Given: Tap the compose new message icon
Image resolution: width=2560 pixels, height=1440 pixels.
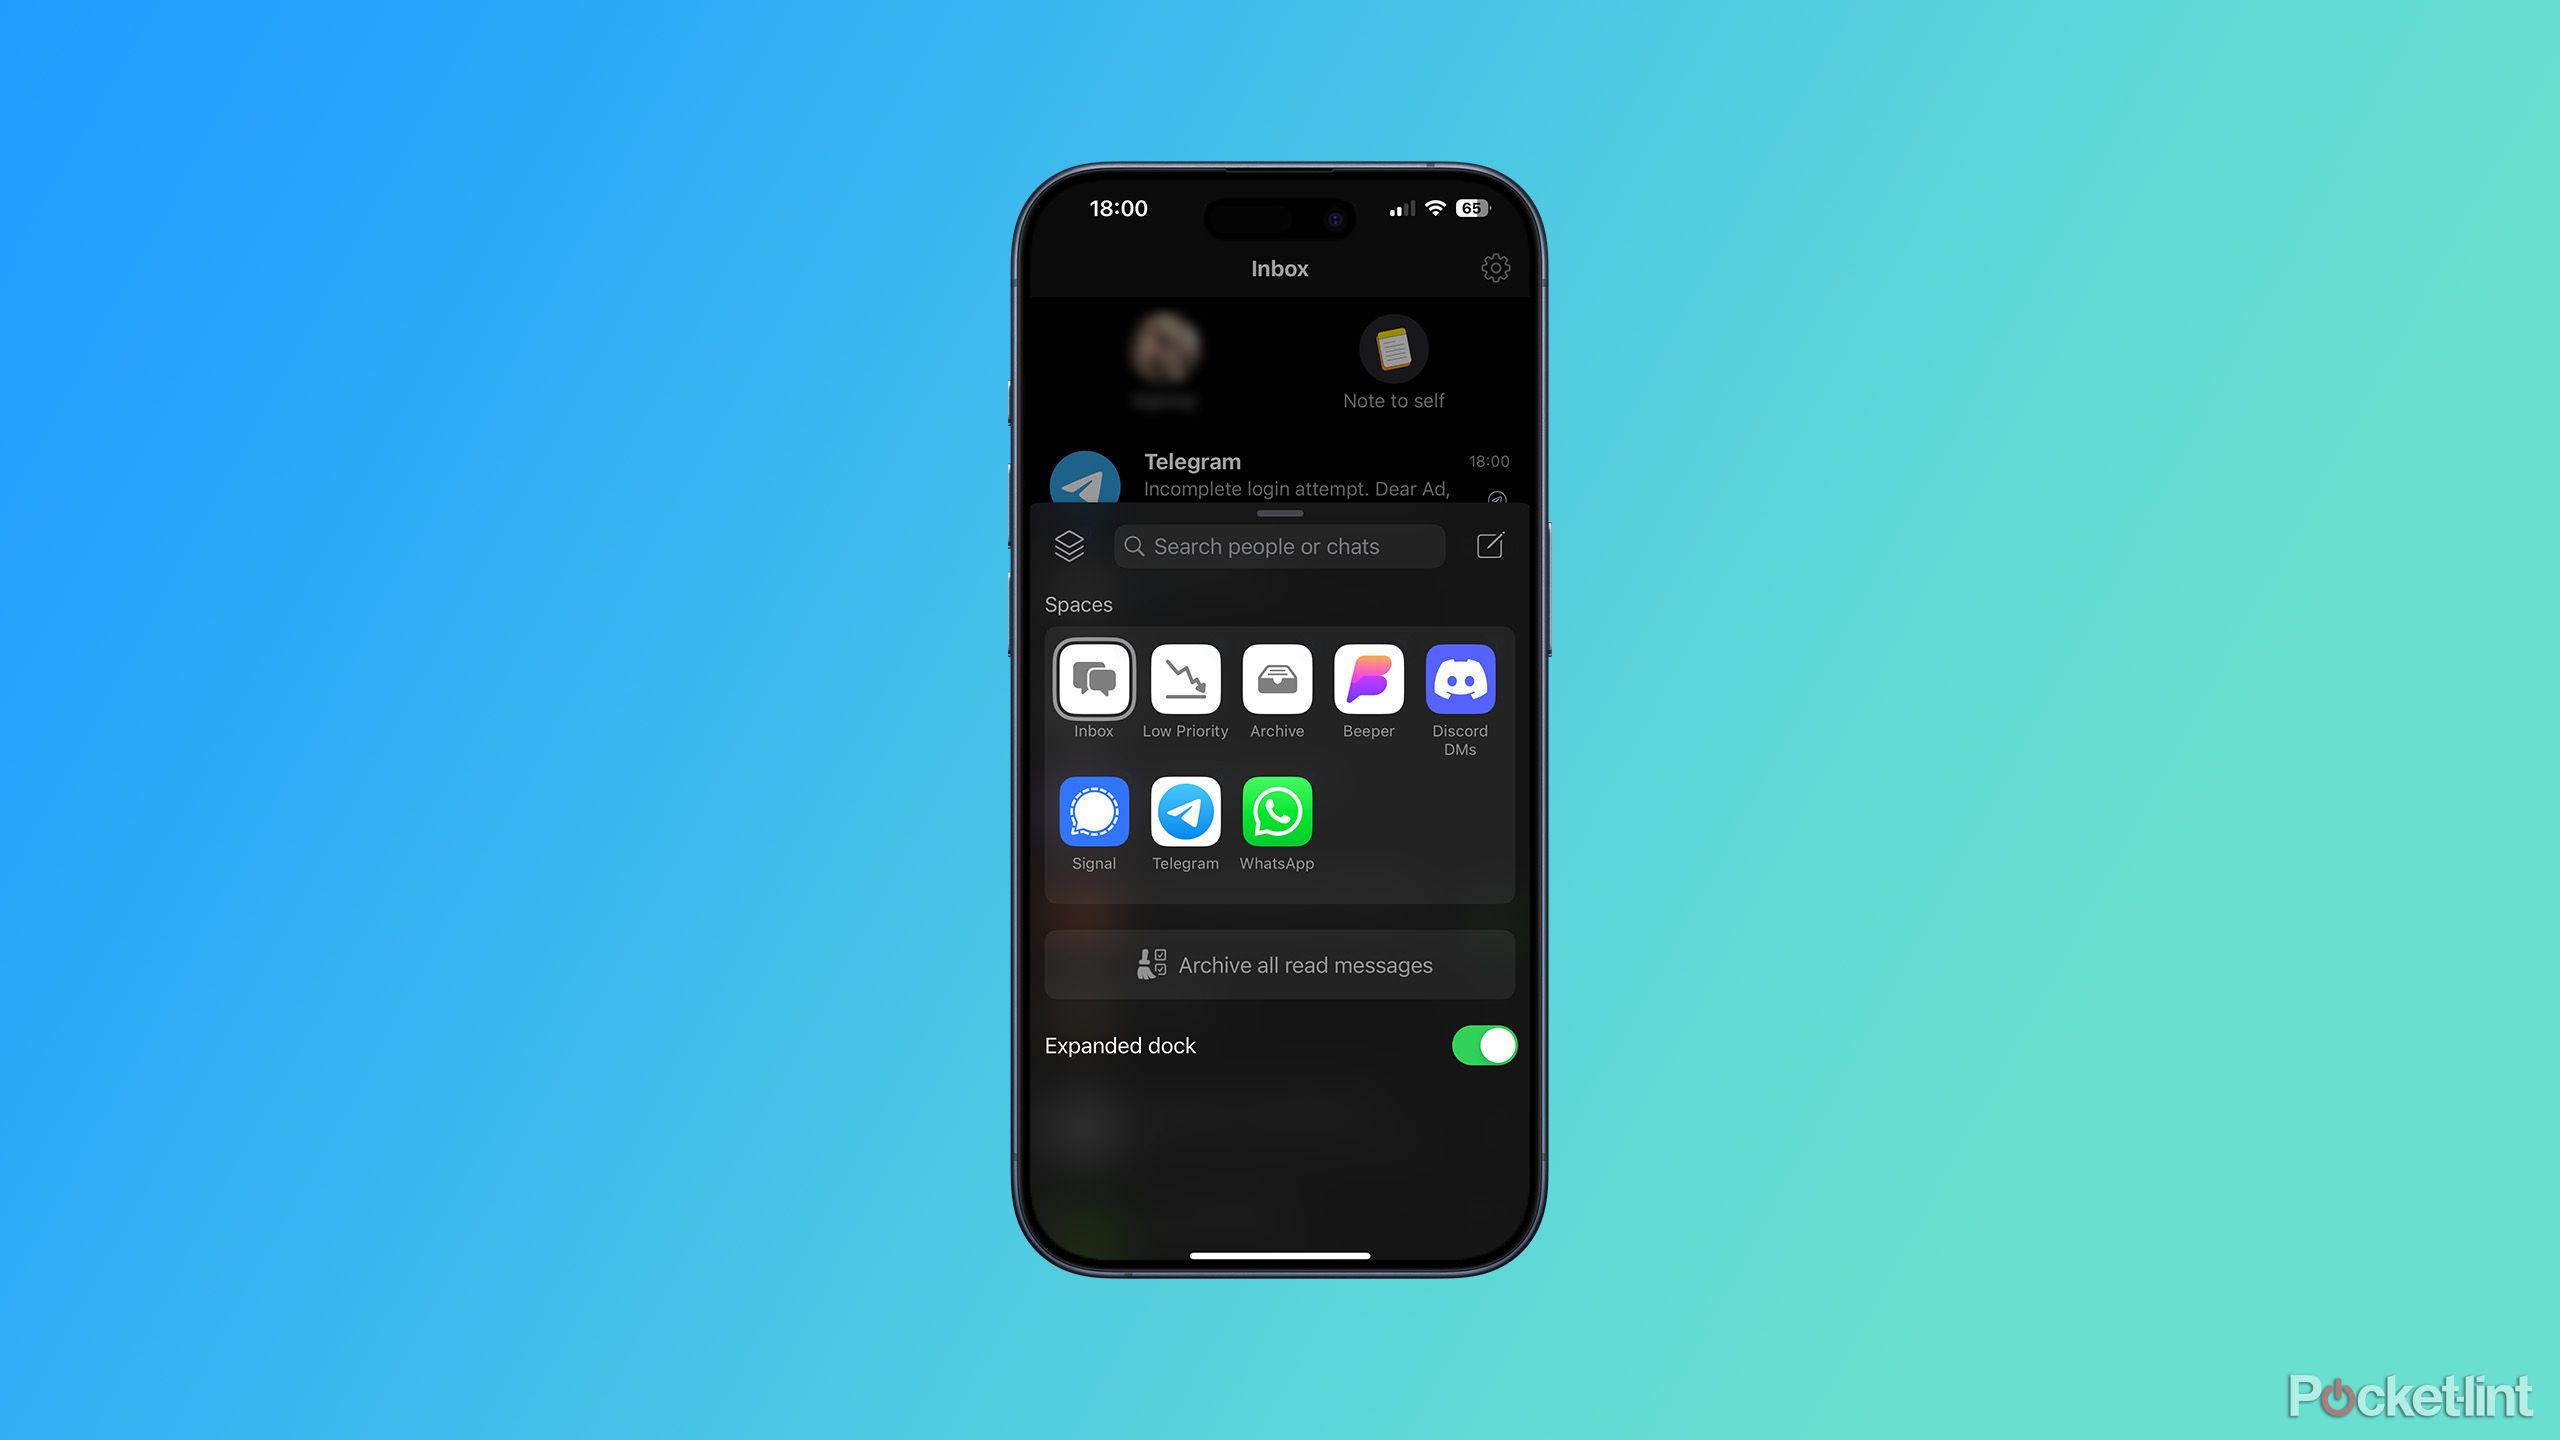Looking at the screenshot, I should (x=1491, y=545).
